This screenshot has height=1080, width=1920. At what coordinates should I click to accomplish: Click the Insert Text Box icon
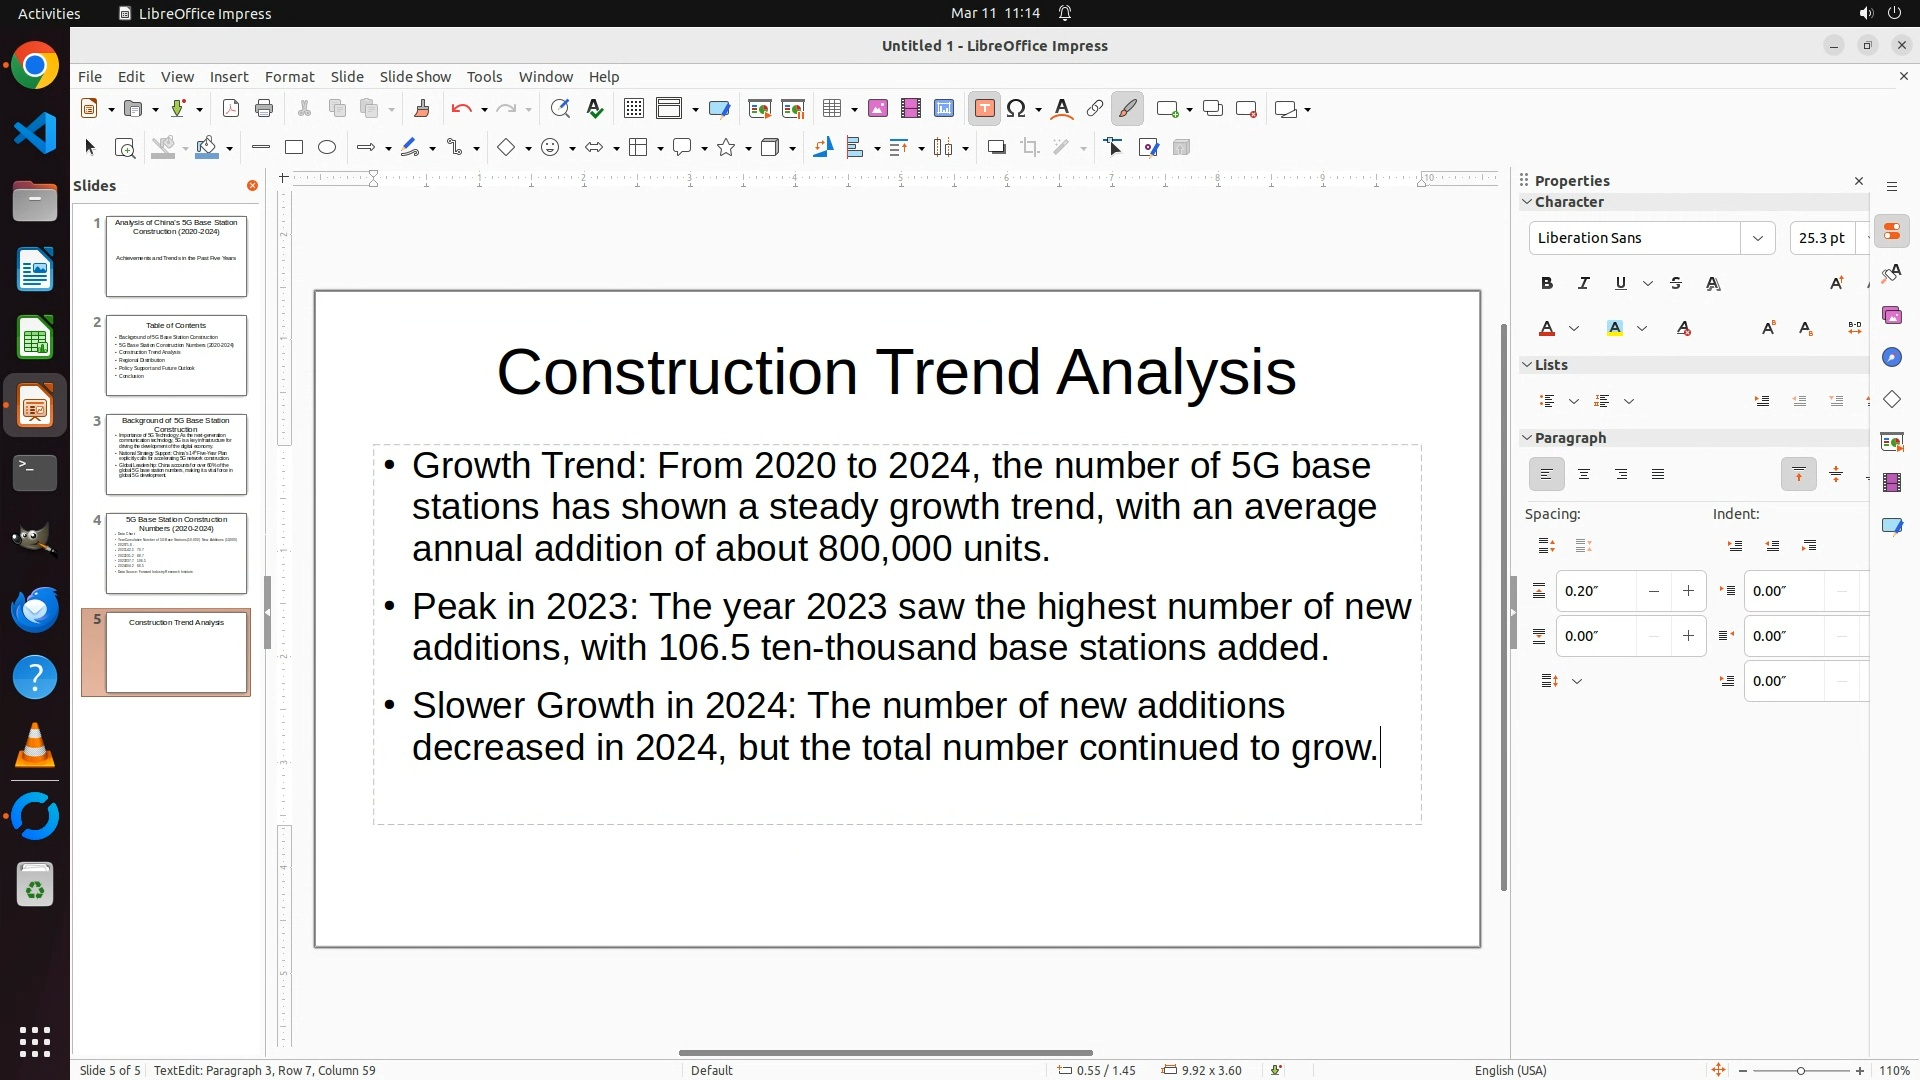[984, 109]
